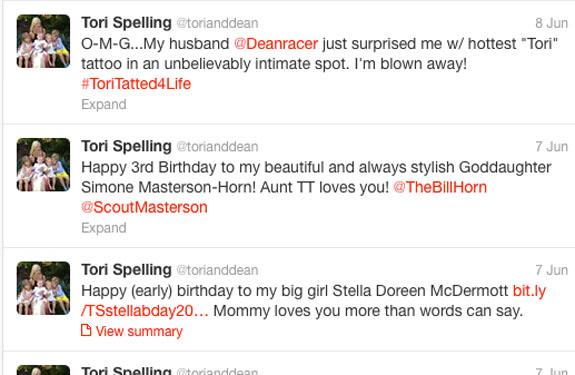
Task: Click the 7 Jun timestamp on Stella tweet
Action: [x=552, y=270]
